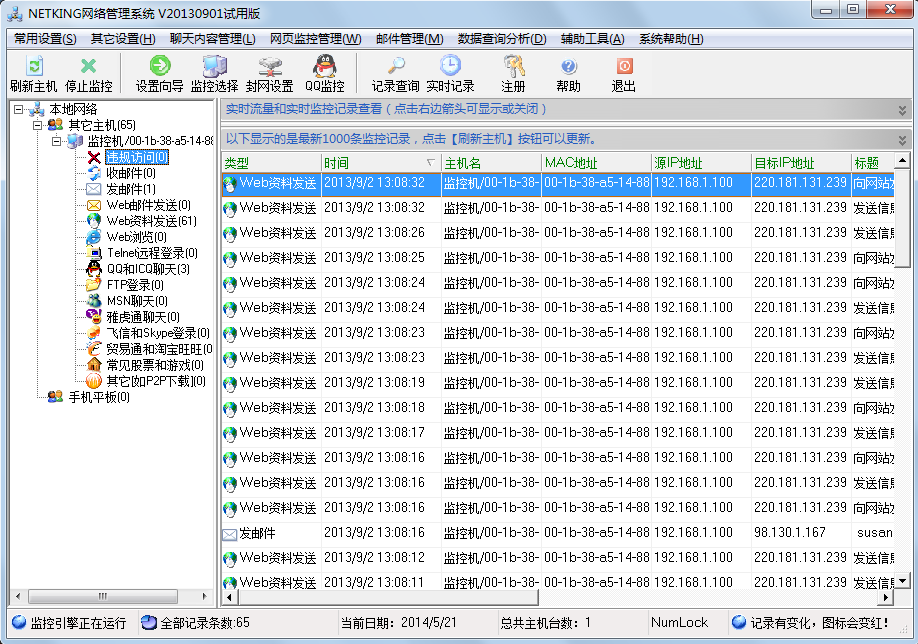Select 违规访问(0) tree node
Screen dimensions: 918x644
(x=137, y=157)
